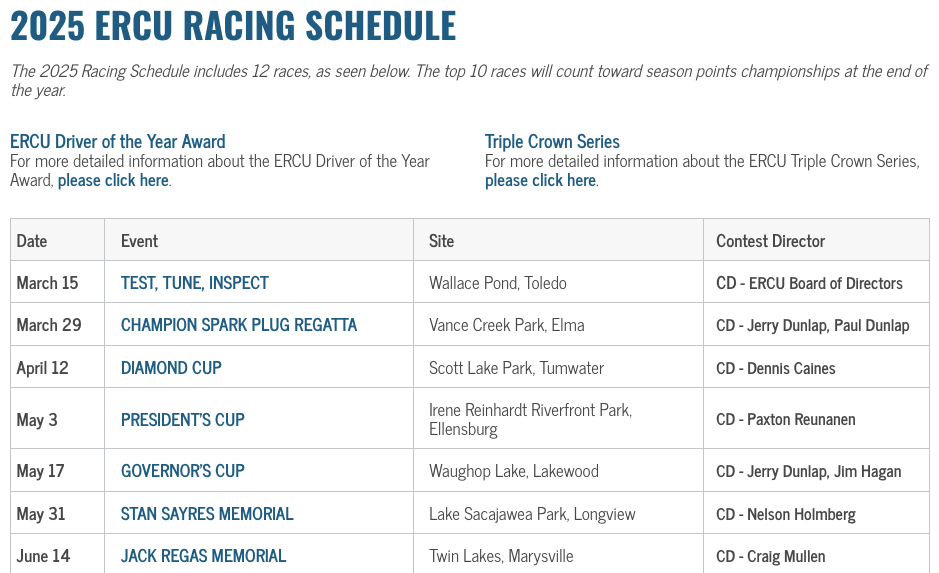Open the TEST, TUNE, INSPECT event link
939x573 pixels.
[195, 283]
